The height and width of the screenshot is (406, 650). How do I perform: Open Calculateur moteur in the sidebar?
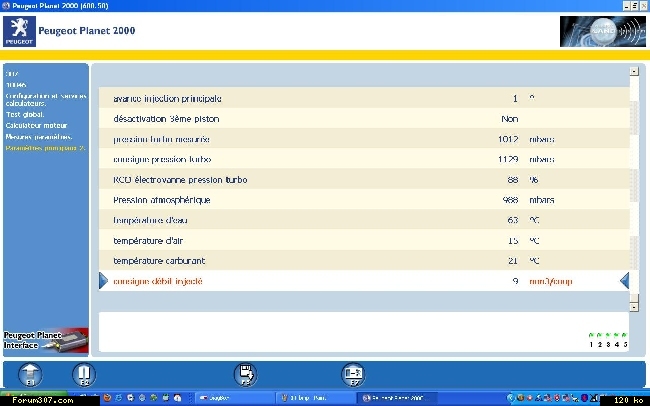(x=36, y=125)
